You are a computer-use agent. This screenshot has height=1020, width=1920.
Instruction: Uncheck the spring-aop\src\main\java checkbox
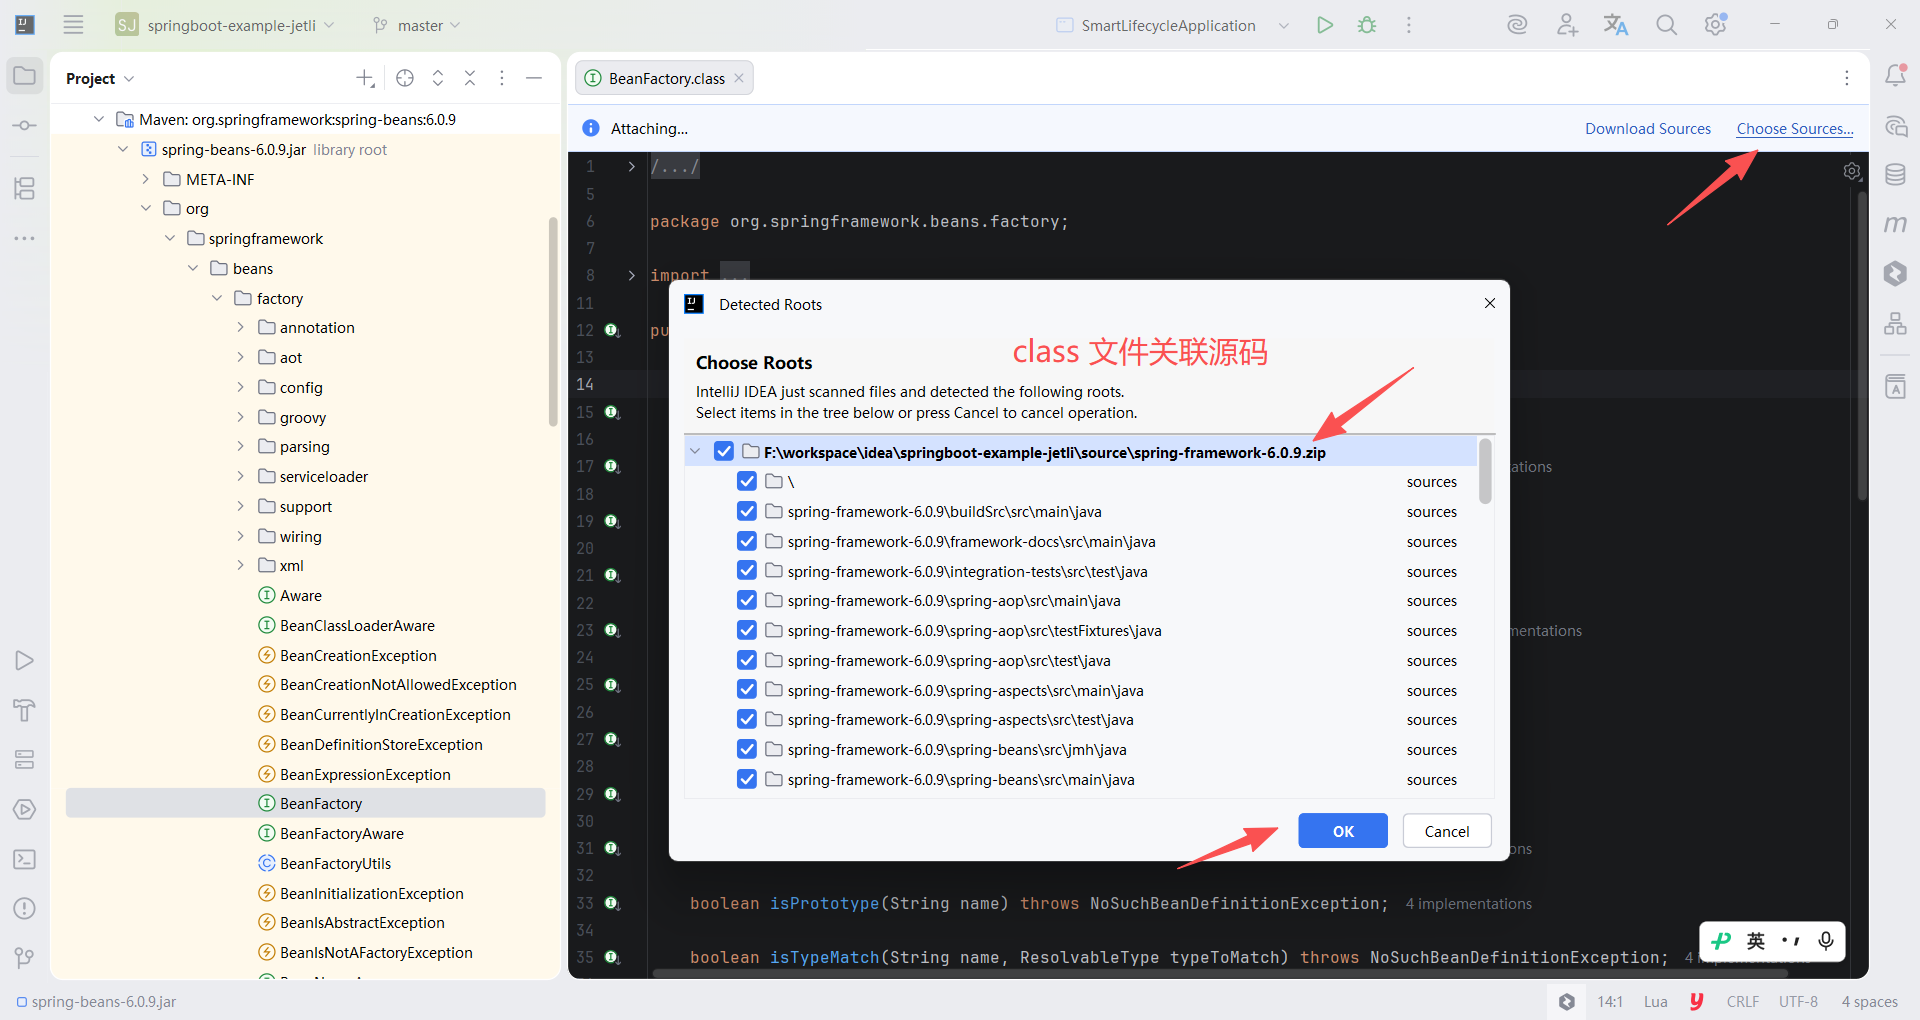[x=747, y=600]
